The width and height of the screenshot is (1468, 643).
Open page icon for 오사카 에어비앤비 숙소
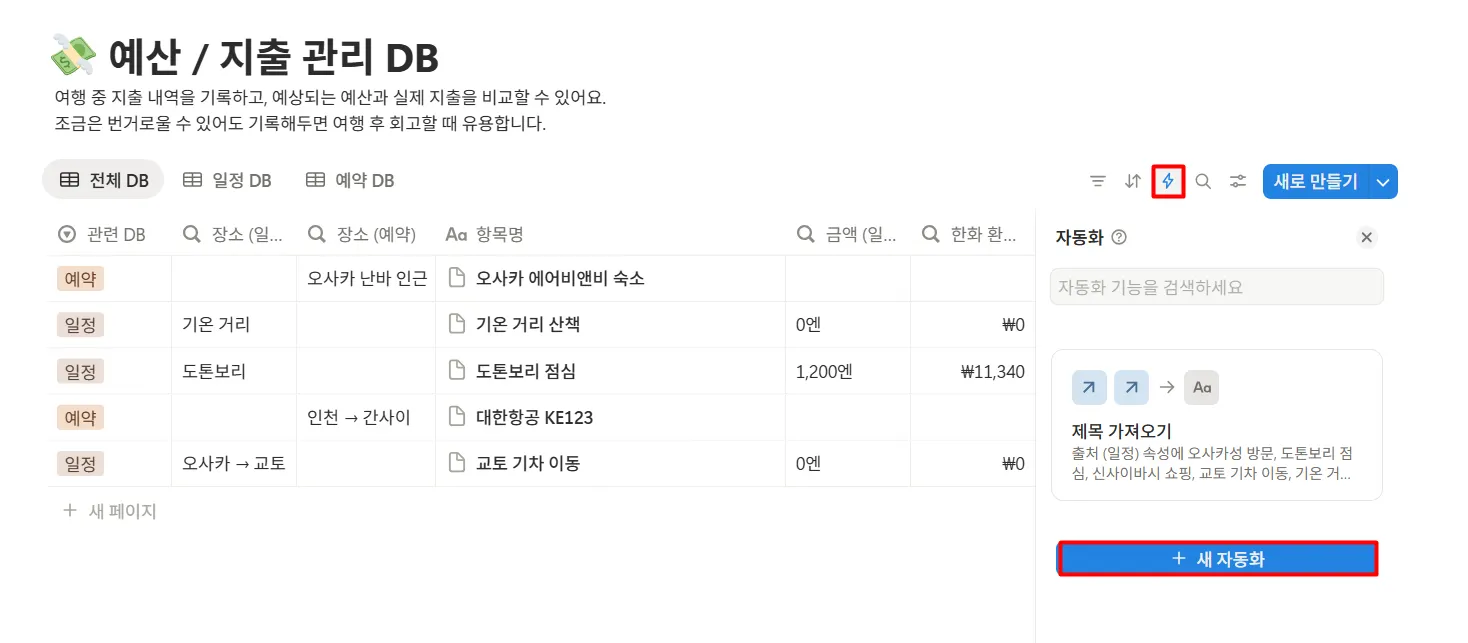click(457, 279)
